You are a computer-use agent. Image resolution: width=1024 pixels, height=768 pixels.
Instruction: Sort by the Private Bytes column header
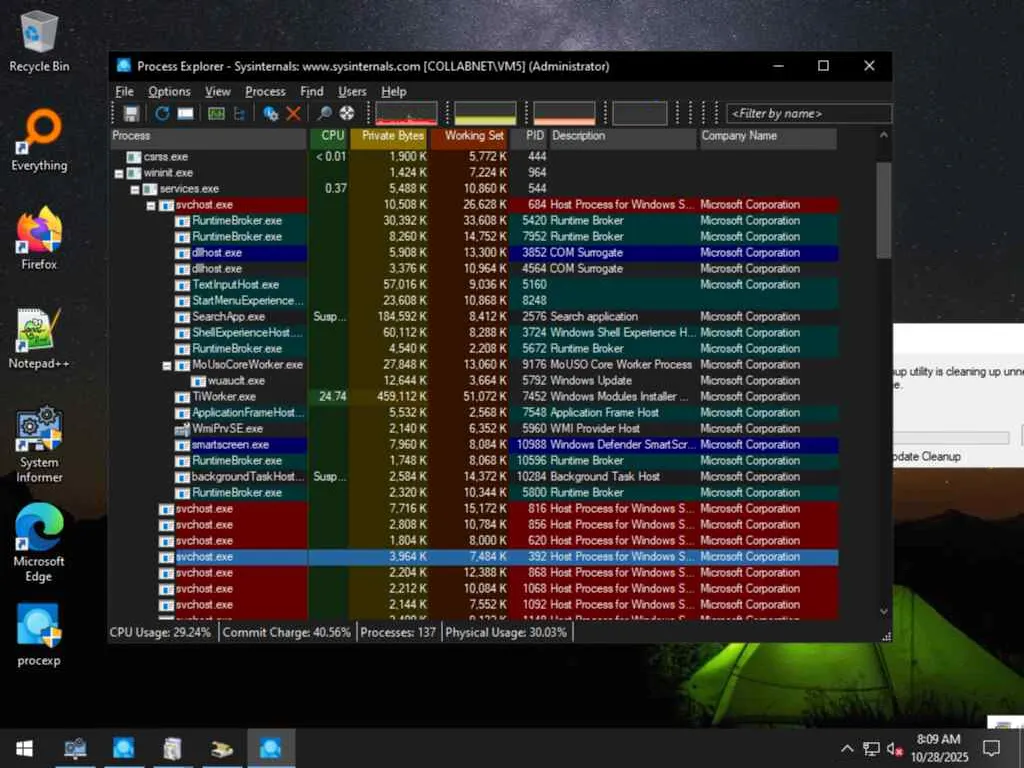coord(389,136)
